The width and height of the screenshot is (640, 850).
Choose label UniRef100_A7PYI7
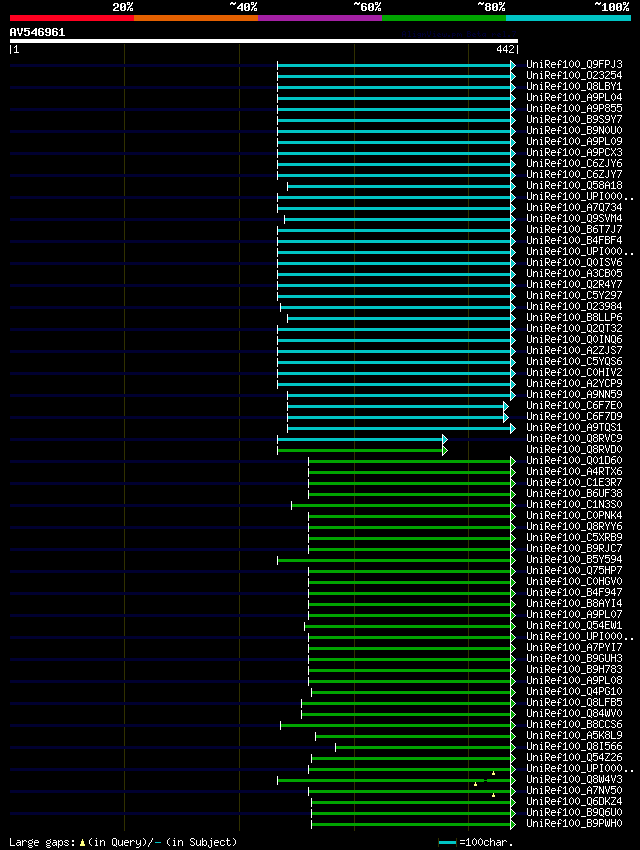574,647
